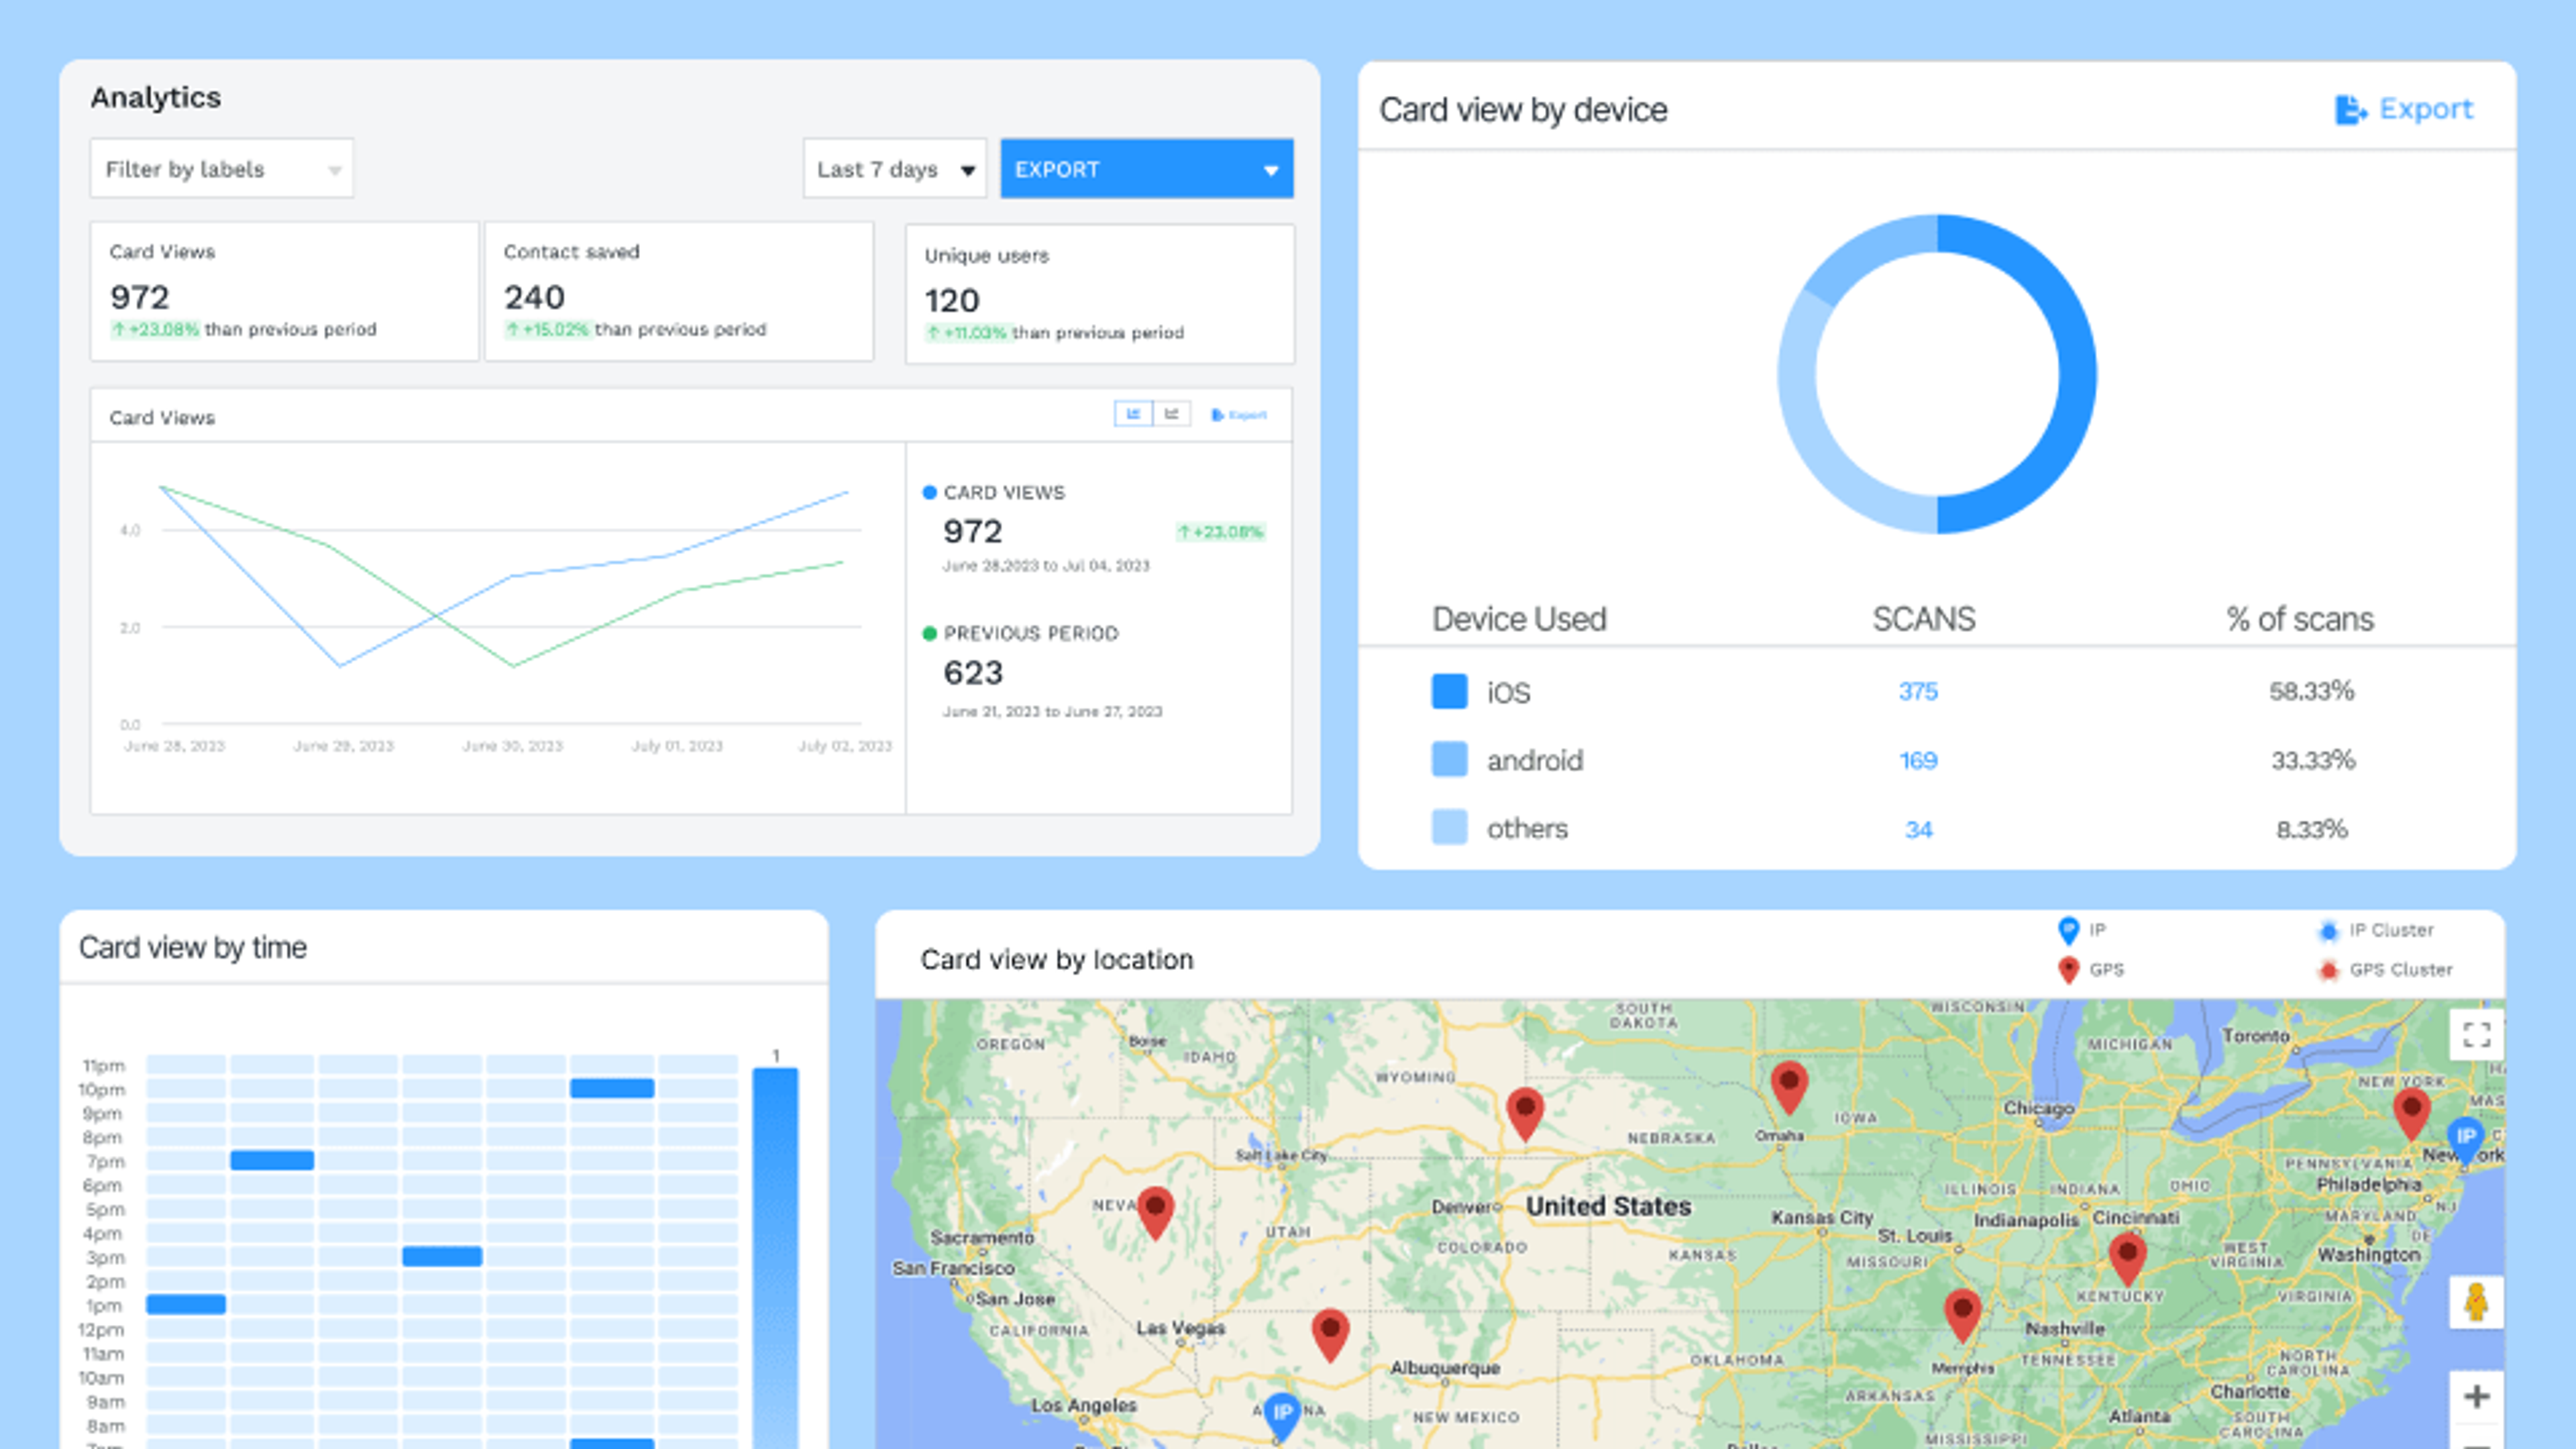Image resolution: width=2576 pixels, height=1449 pixels.
Task: Select the Contact saved stat card
Action: click(x=679, y=291)
